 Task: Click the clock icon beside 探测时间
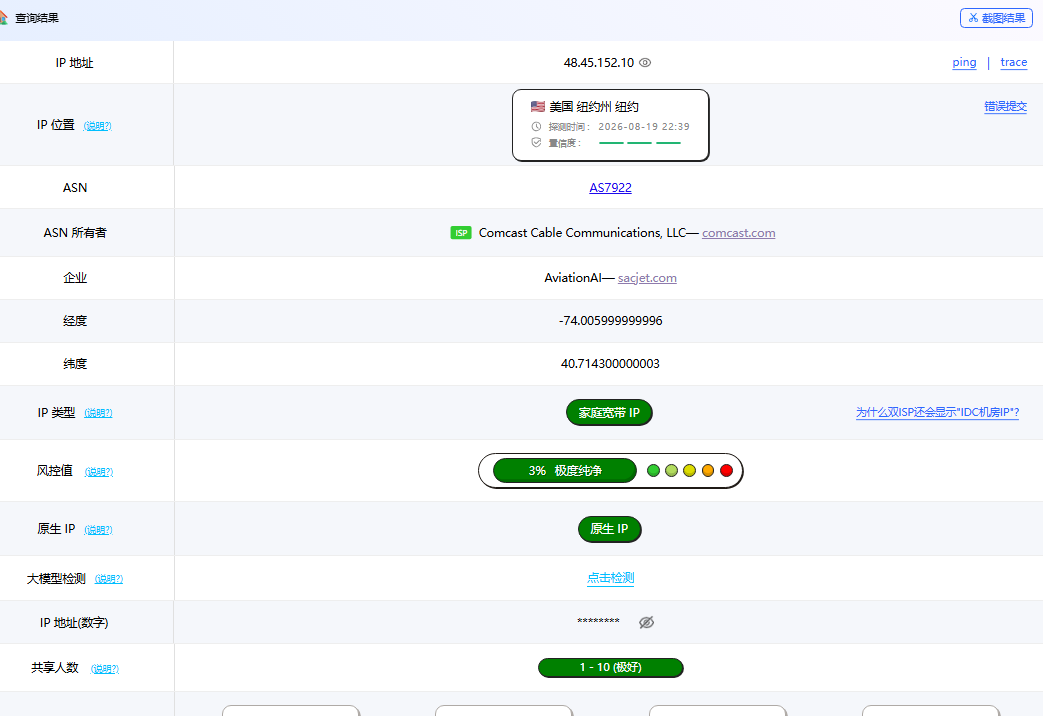click(536, 126)
